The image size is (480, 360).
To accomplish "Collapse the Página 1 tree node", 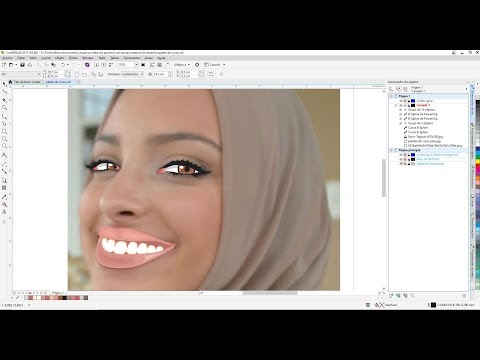I will [x=391, y=96].
